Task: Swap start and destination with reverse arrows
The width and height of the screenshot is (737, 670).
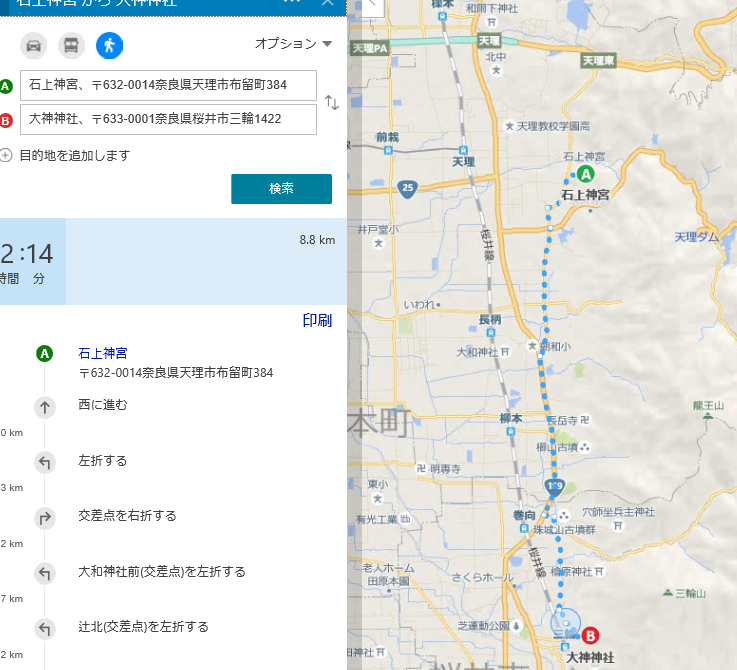Action: click(x=332, y=103)
